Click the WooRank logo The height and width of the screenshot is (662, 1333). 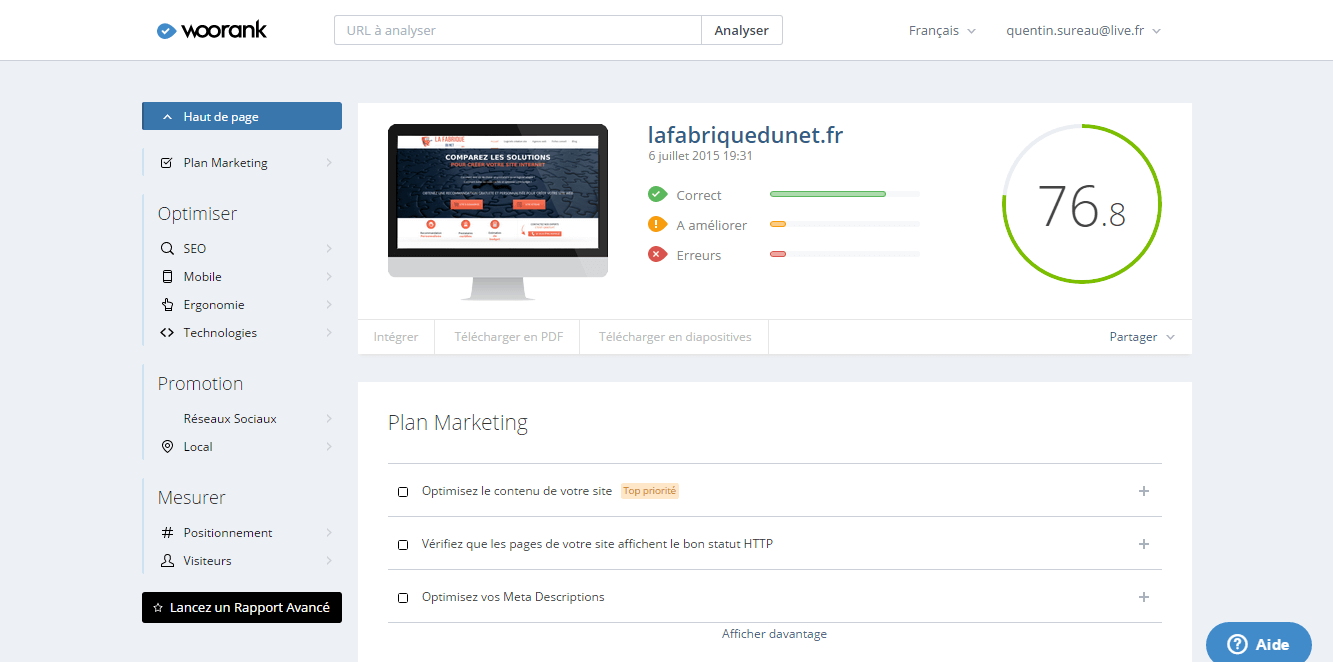[x=212, y=30]
